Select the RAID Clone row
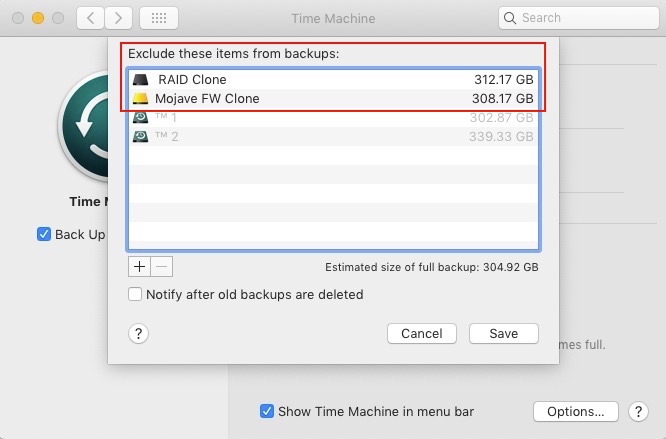The height and width of the screenshot is (439, 666). tap(333, 79)
